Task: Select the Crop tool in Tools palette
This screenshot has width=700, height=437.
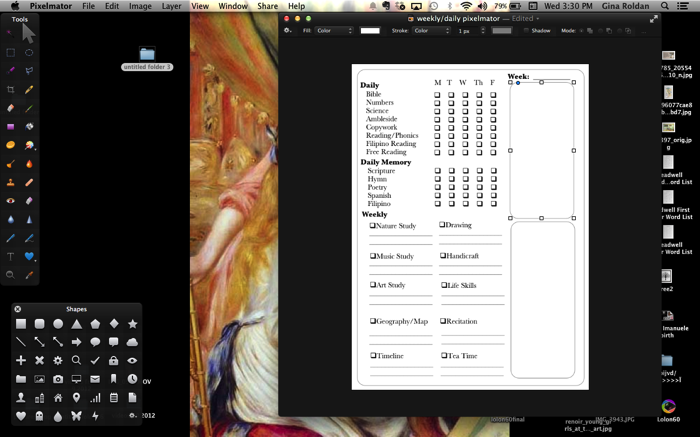Action: [10, 90]
